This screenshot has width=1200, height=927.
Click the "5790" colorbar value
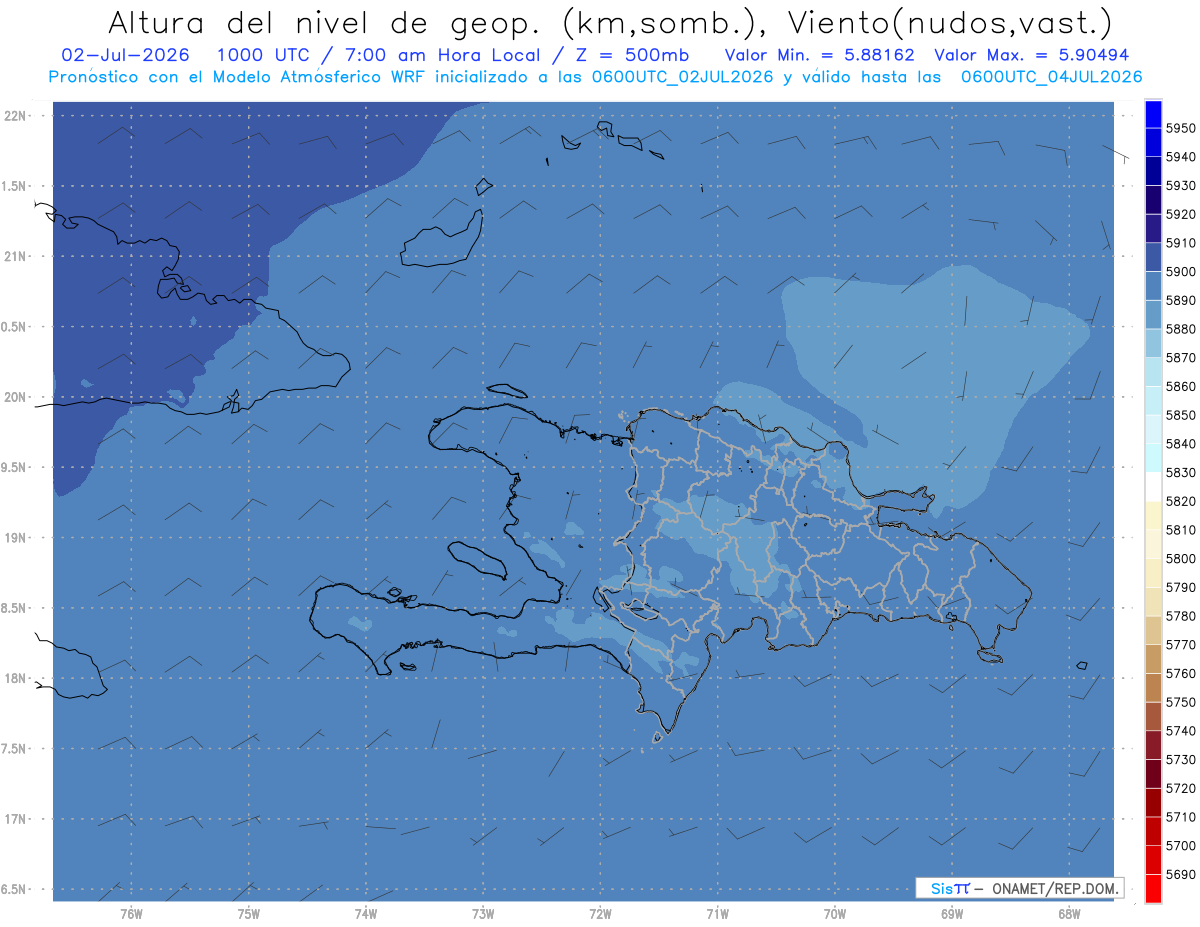point(1180,587)
